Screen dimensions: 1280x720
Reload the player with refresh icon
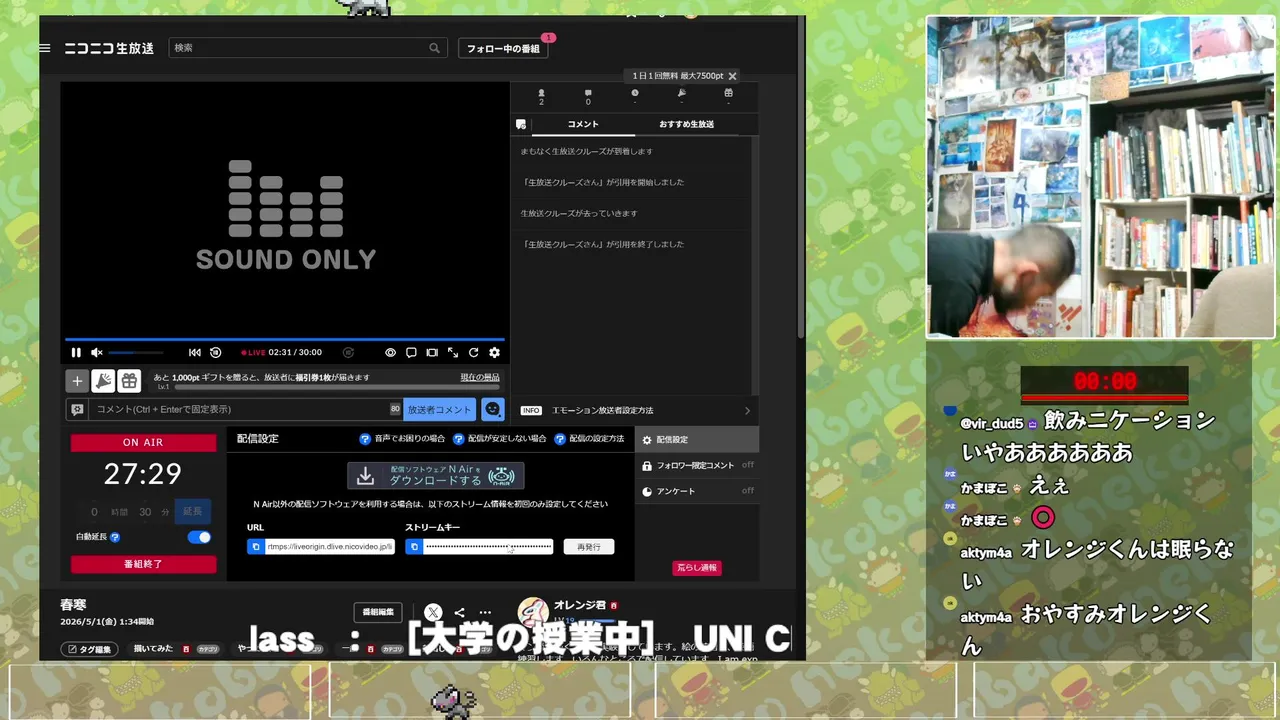473,352
